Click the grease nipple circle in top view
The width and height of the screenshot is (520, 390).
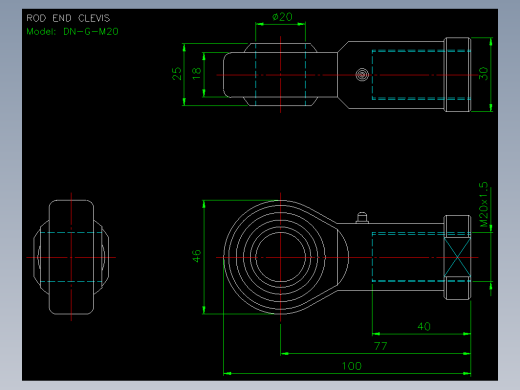(x=362, y=75)
